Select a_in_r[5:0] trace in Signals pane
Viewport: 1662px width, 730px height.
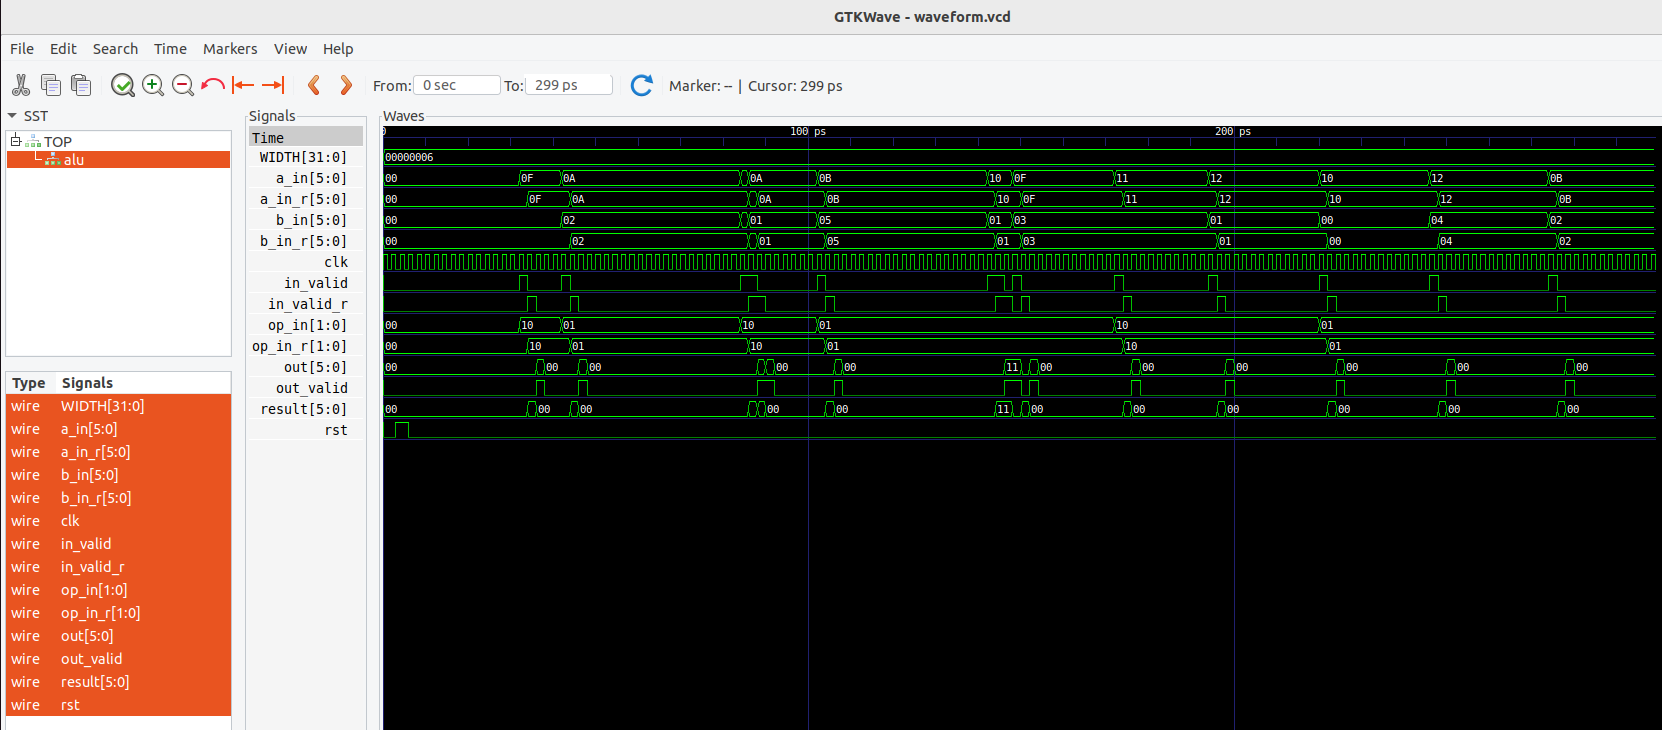[x=306, y=199]
